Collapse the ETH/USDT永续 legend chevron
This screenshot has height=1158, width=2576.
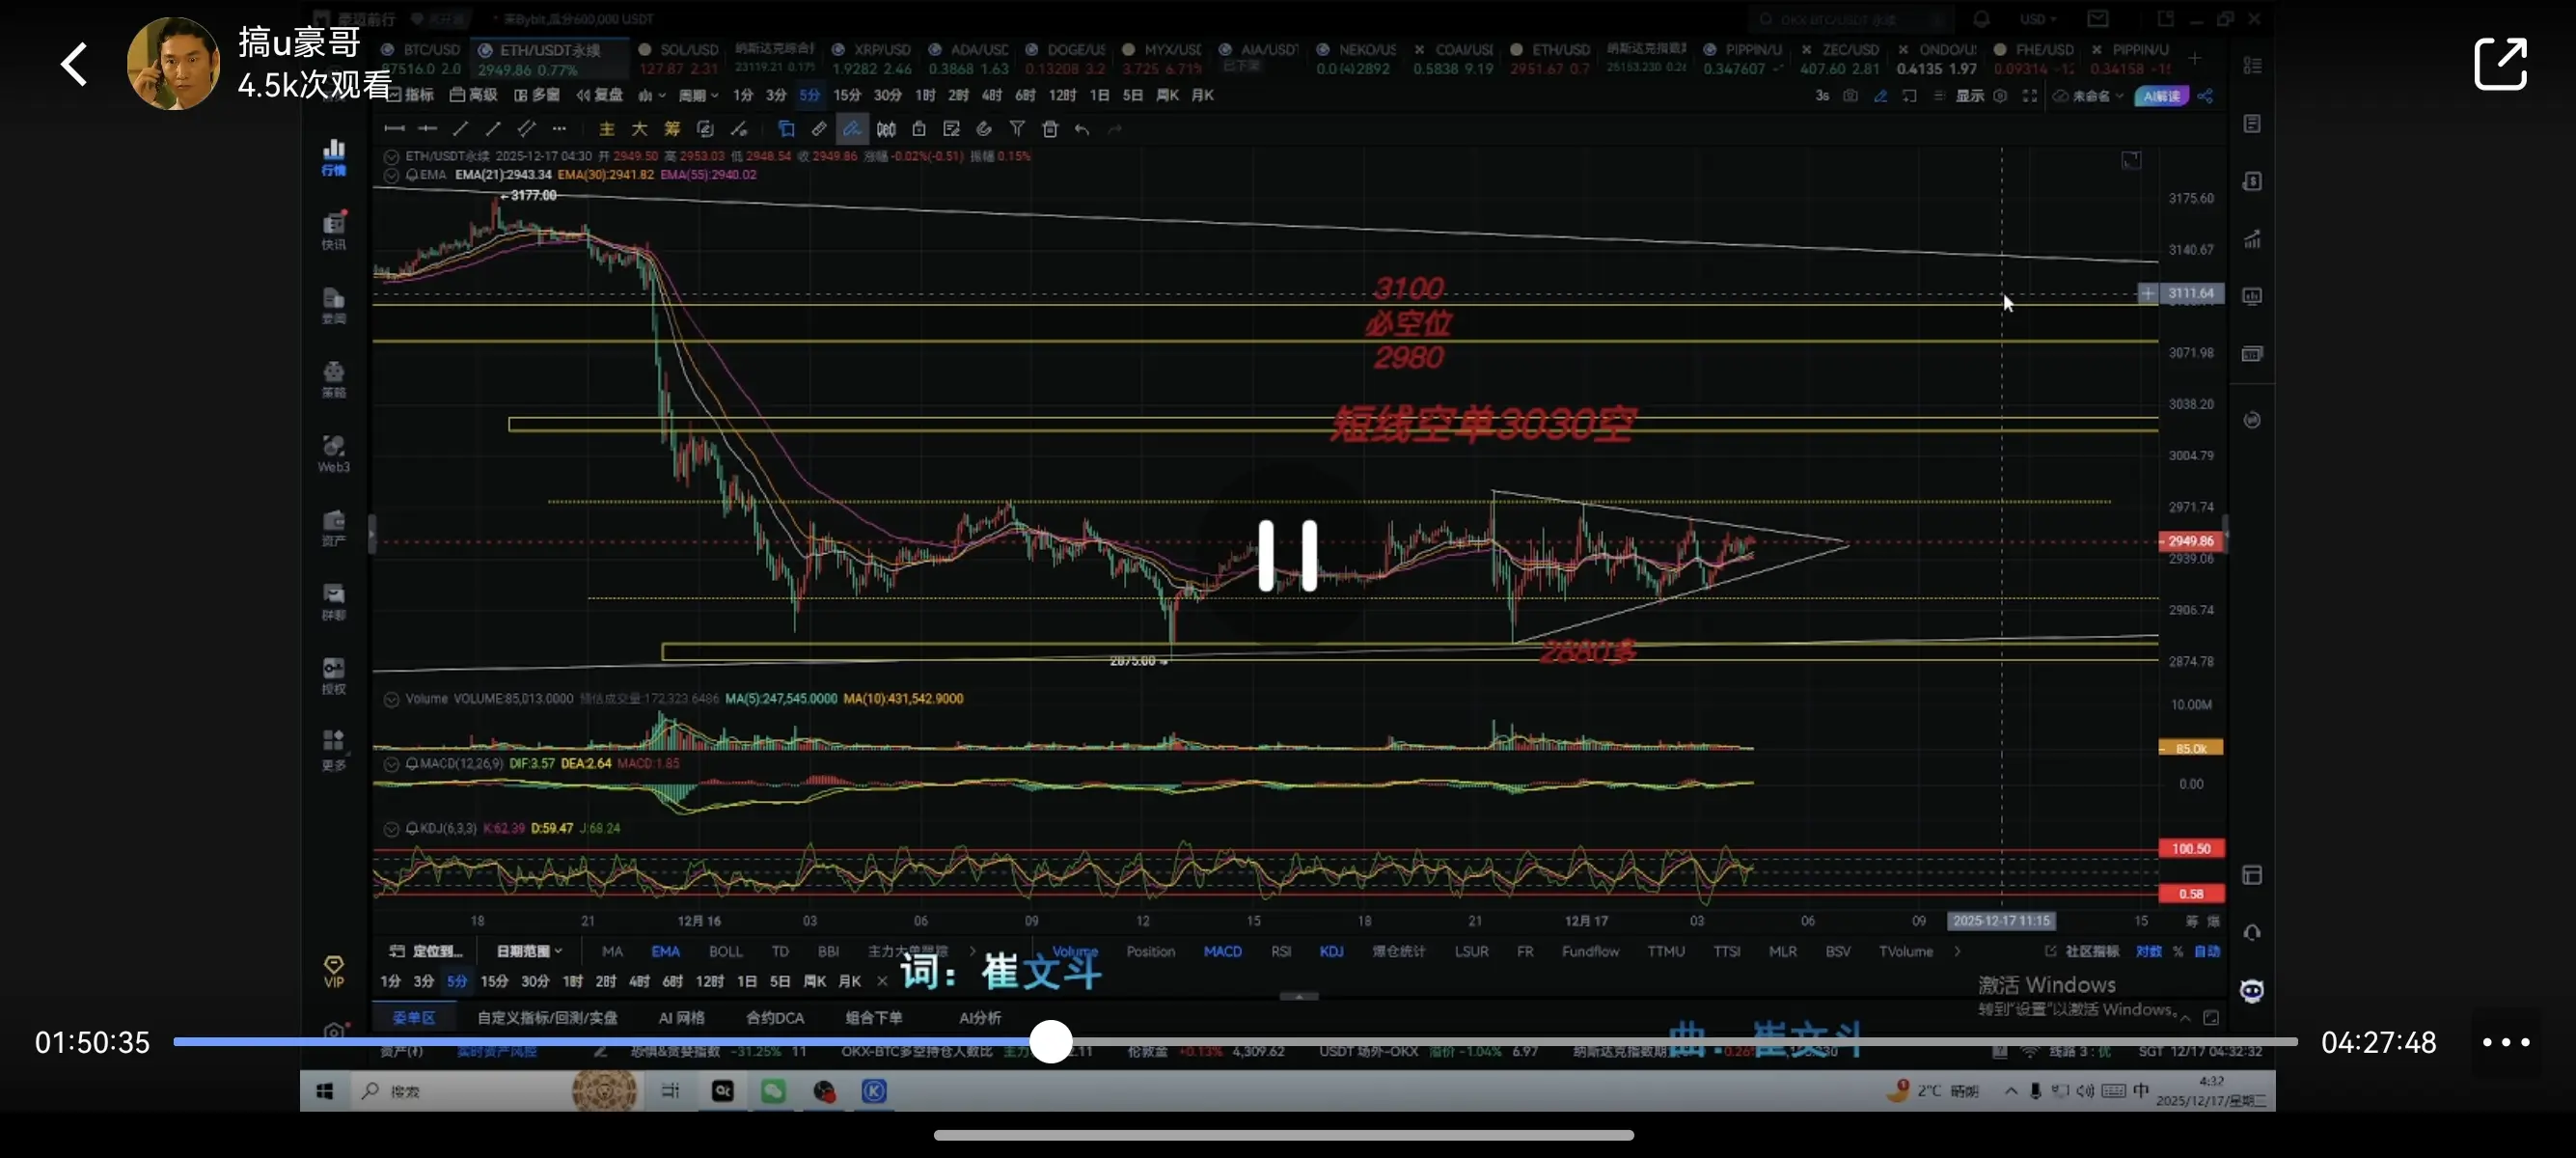(x=391, y=156)
